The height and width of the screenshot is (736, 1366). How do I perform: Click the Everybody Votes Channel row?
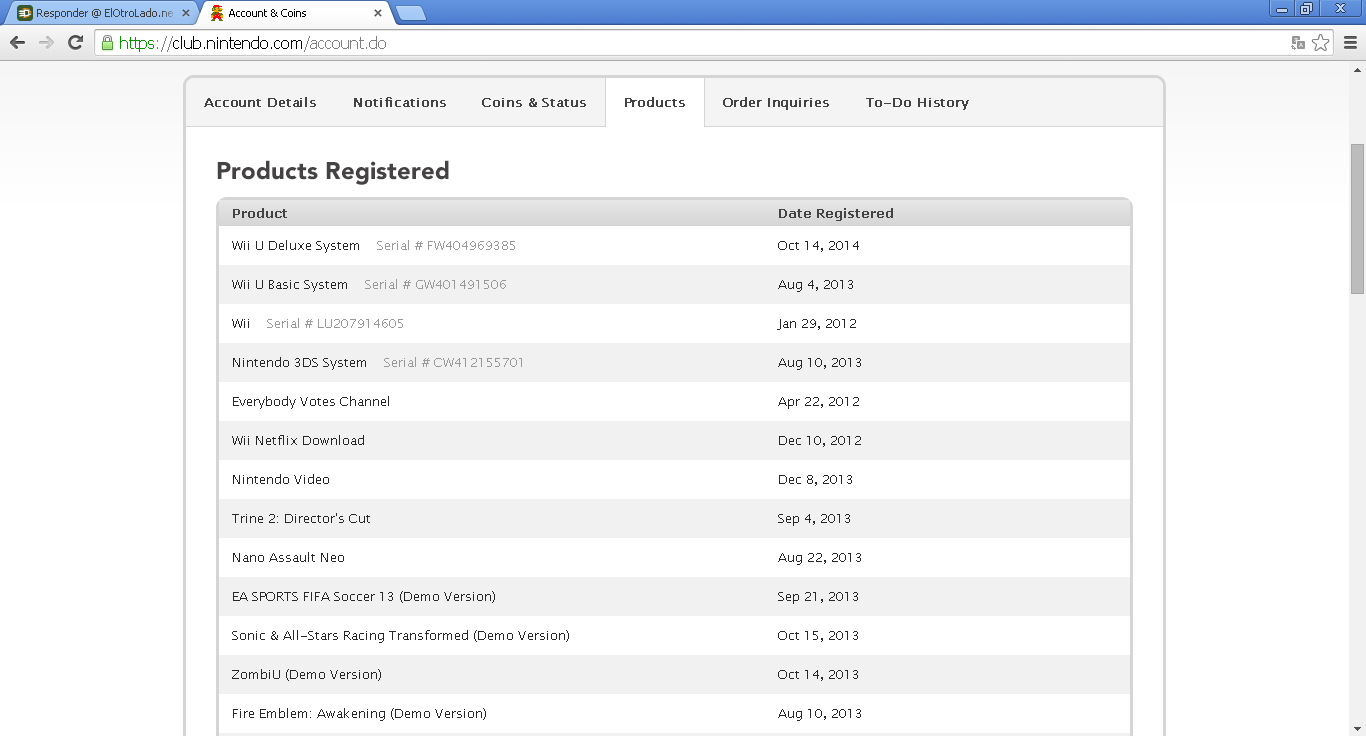pos(674,401)
